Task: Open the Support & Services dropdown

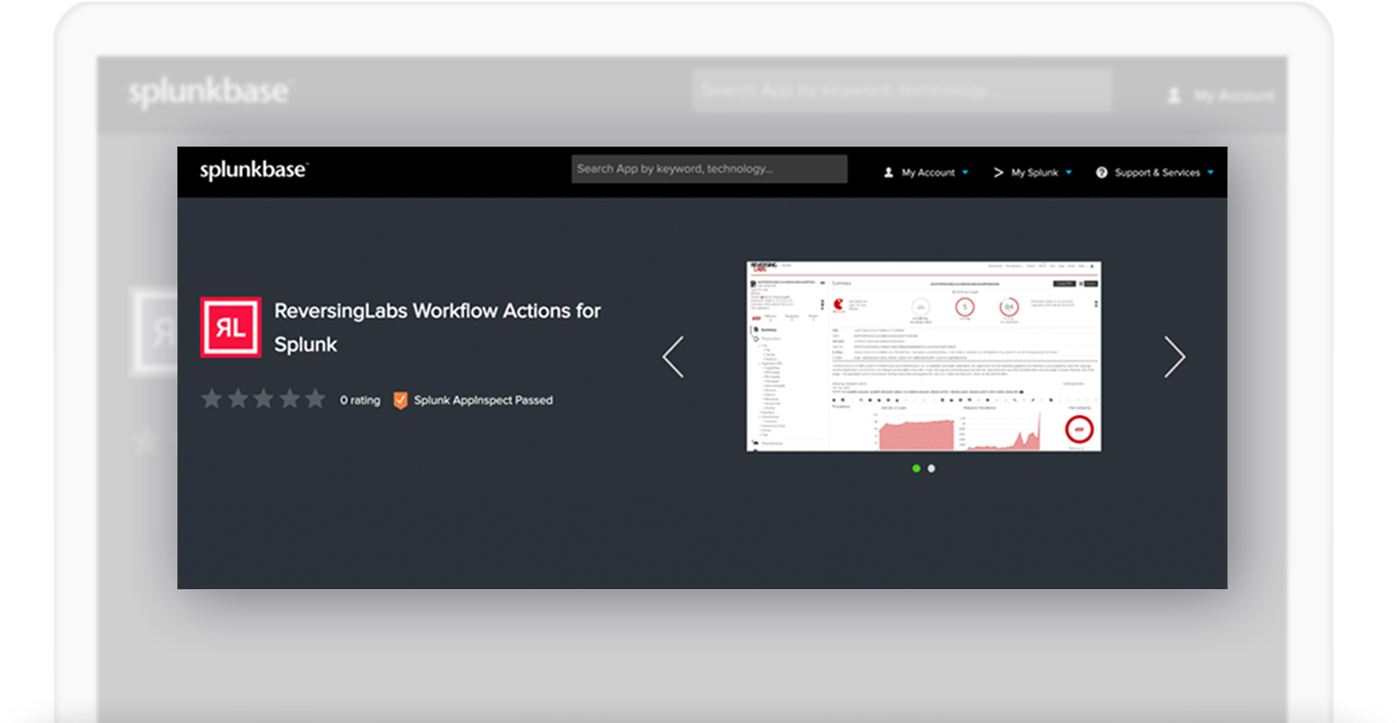Action: (1155, 172)
